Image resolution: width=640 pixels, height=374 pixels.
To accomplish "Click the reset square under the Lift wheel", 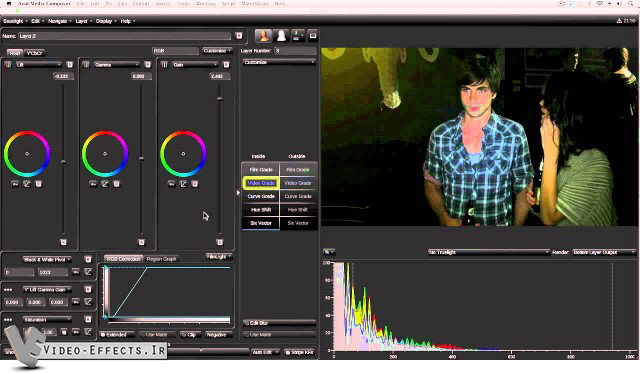I will point(38,184).
